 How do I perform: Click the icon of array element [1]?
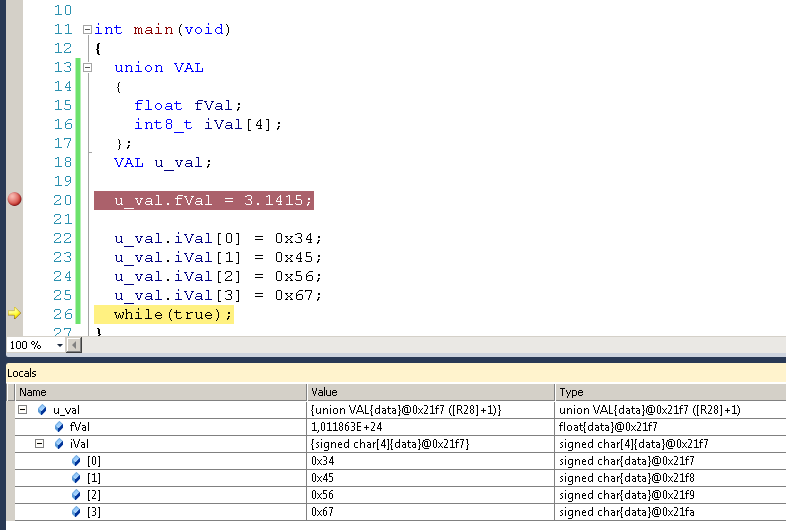76,477
